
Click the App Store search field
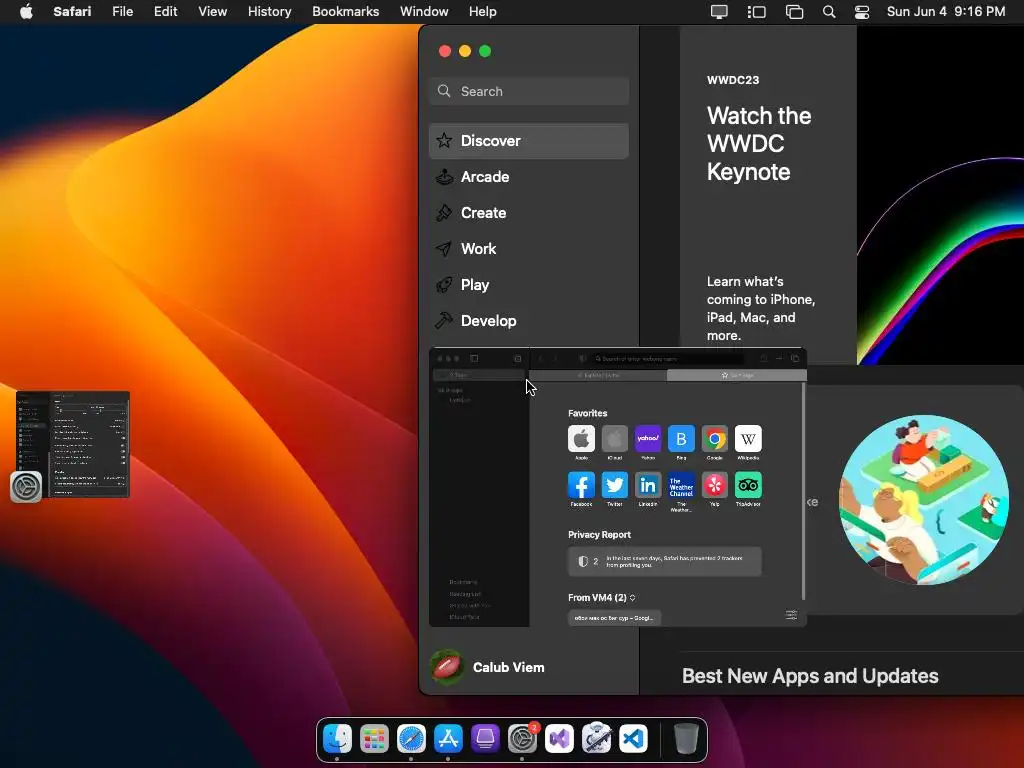click(x=528, y=91)
